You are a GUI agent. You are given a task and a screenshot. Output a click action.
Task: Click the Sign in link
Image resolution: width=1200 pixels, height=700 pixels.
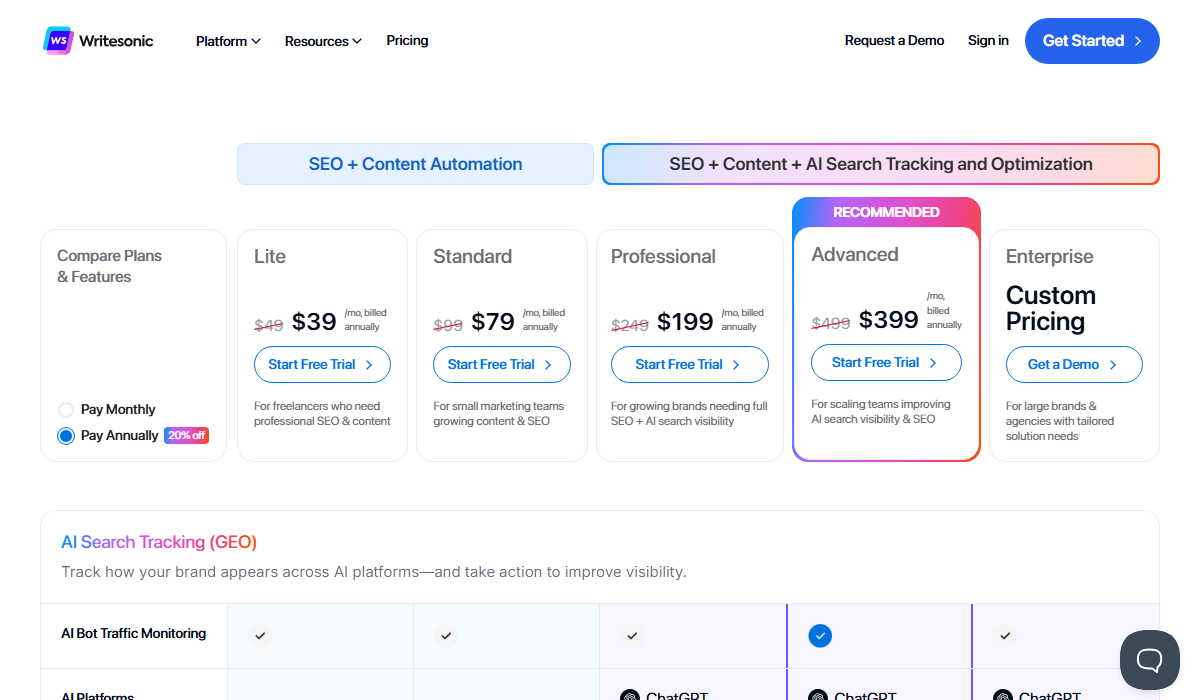click(x=988, y=41)
